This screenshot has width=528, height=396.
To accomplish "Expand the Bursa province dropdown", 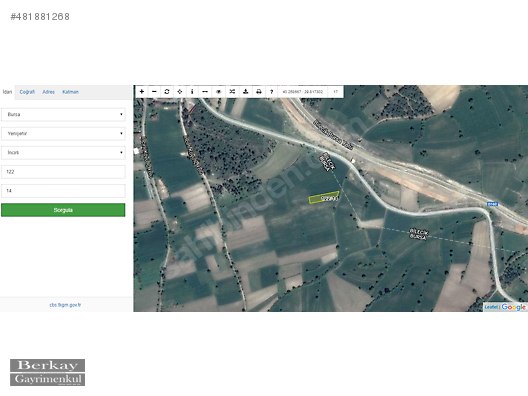I will (63, 114).
